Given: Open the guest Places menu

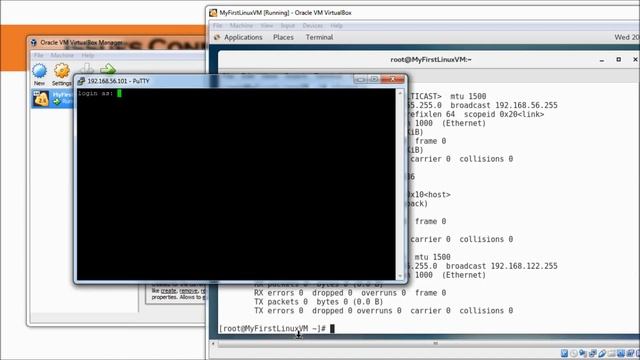Looking at the screenshot, I should tap(283, 37).
